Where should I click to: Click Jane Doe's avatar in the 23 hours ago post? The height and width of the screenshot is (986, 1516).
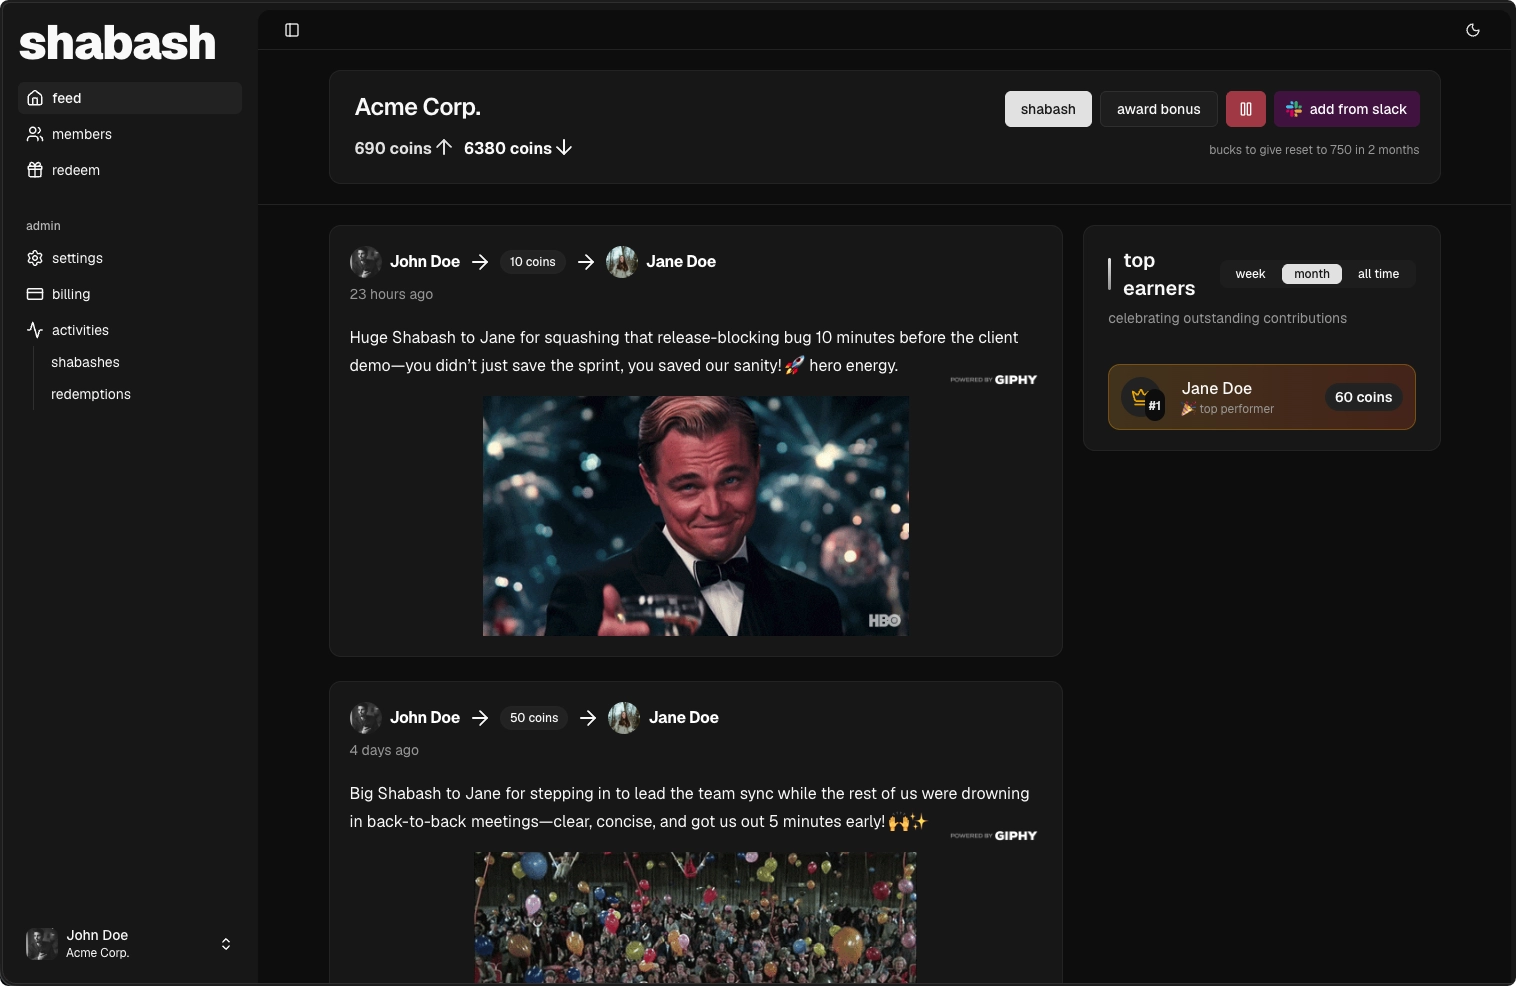tap(622, 262)
